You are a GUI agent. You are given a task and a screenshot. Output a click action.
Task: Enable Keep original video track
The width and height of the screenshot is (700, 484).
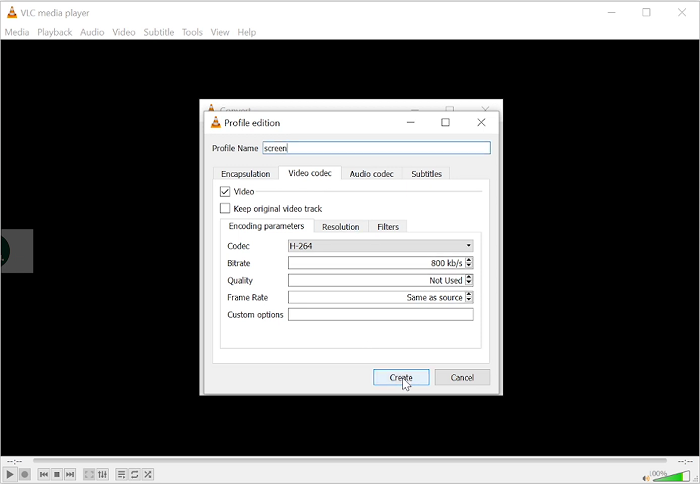pyautogui.click(x=225, y=209)
